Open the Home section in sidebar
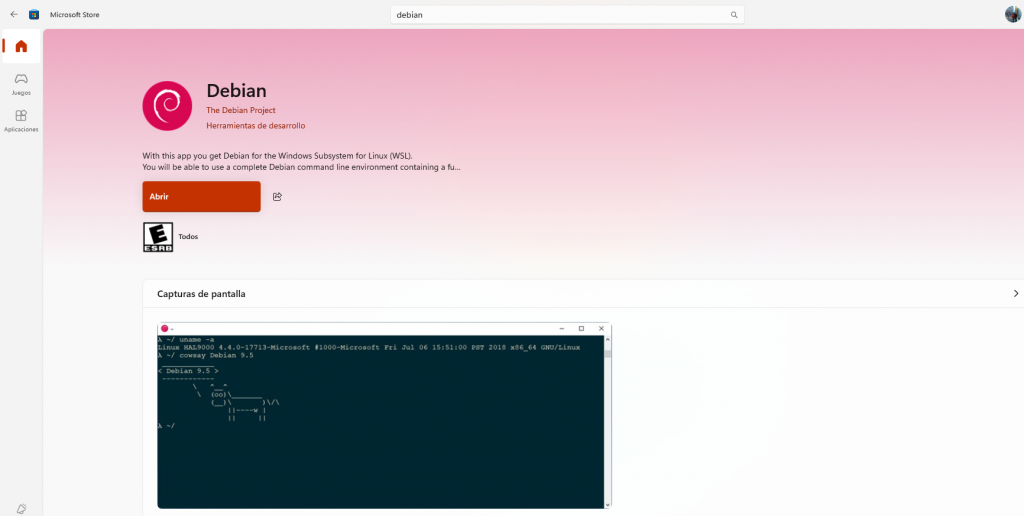 coord(22,46)
